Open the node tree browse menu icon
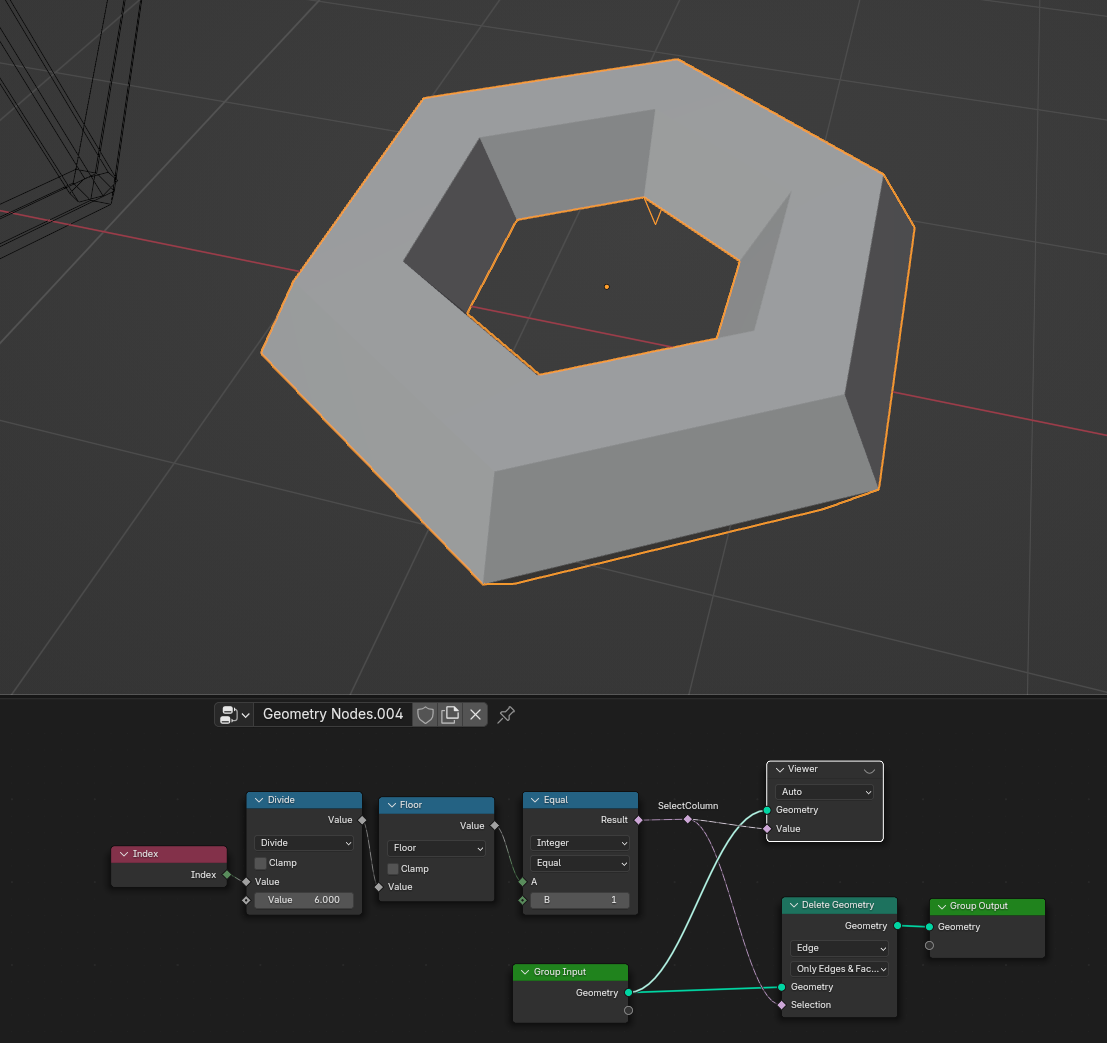The height and width of the screenshot is (1043, 1107). pos(234,715)
